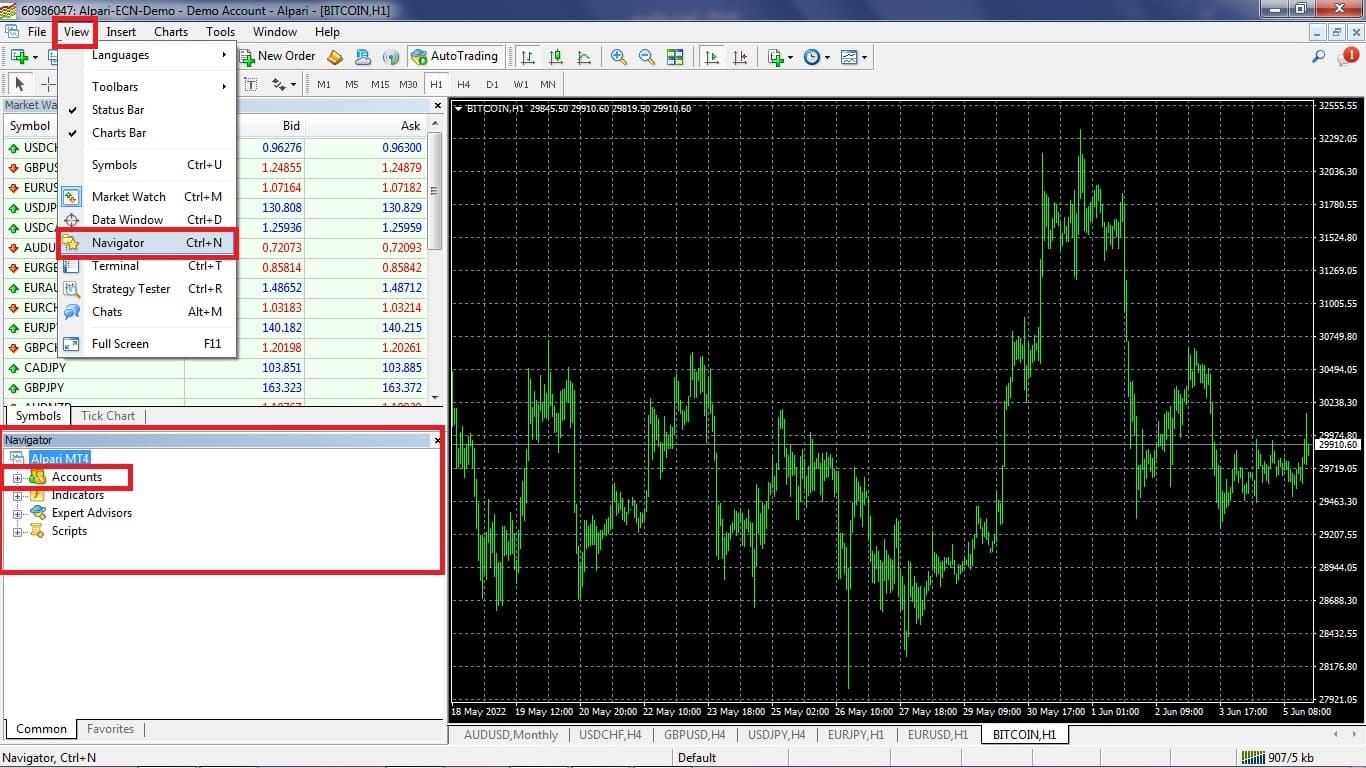Click the Ask column header
Screen dimensions: 1366x768
click(366, 126)
